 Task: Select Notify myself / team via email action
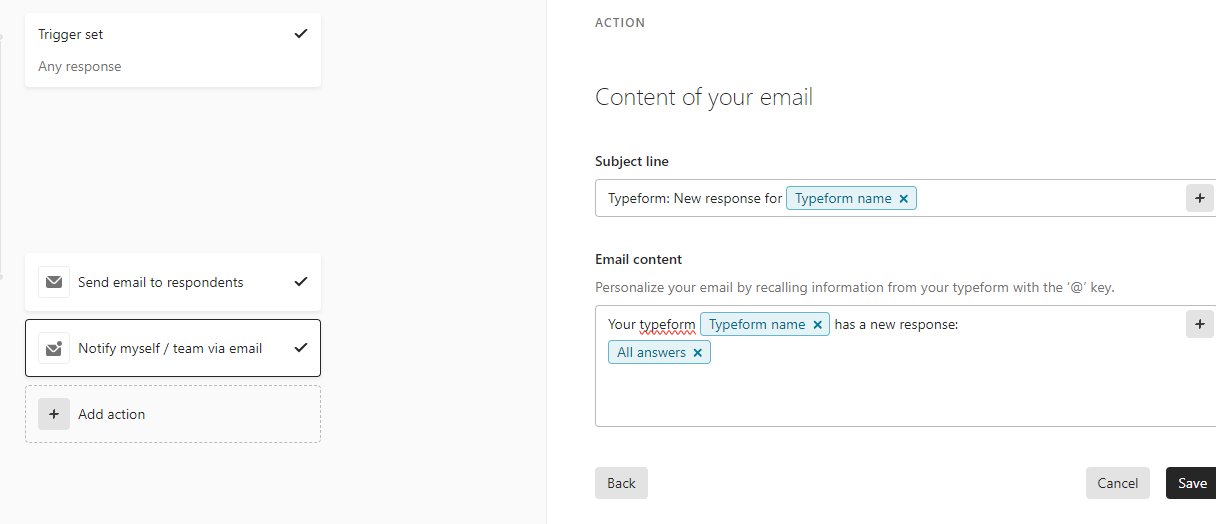pyautogui.click(x=173, y=348)
